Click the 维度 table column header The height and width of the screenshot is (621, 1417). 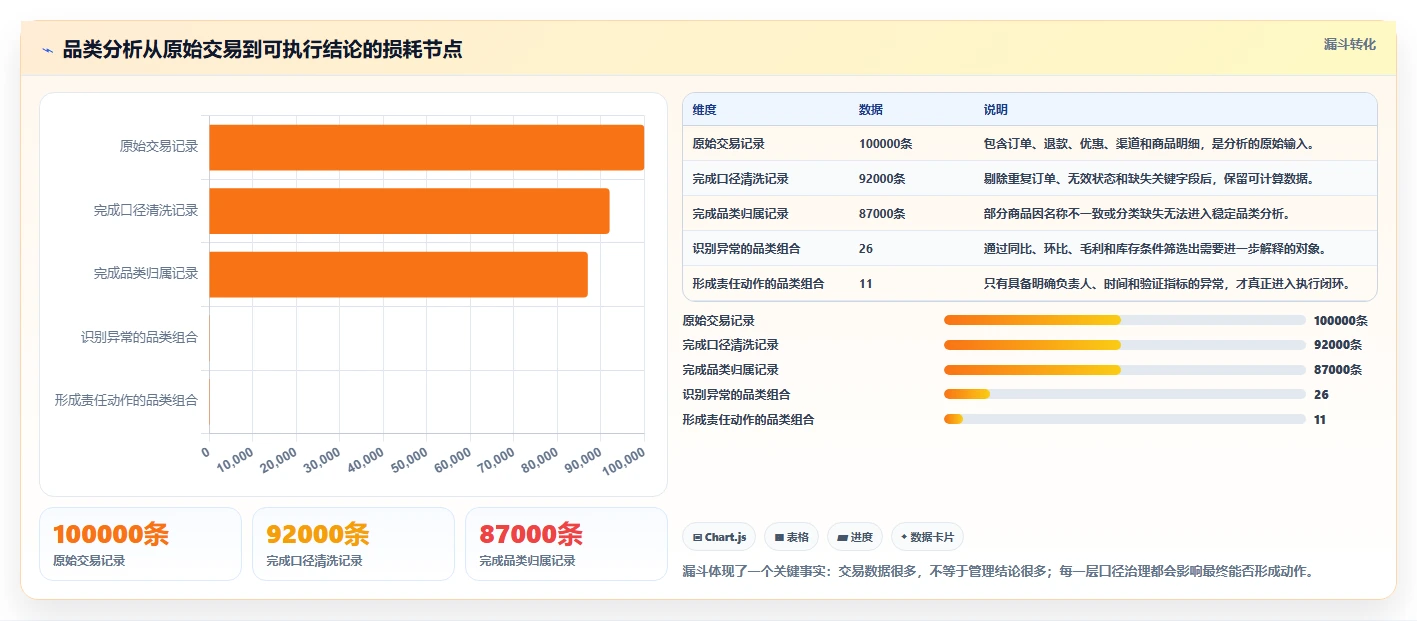704,110
